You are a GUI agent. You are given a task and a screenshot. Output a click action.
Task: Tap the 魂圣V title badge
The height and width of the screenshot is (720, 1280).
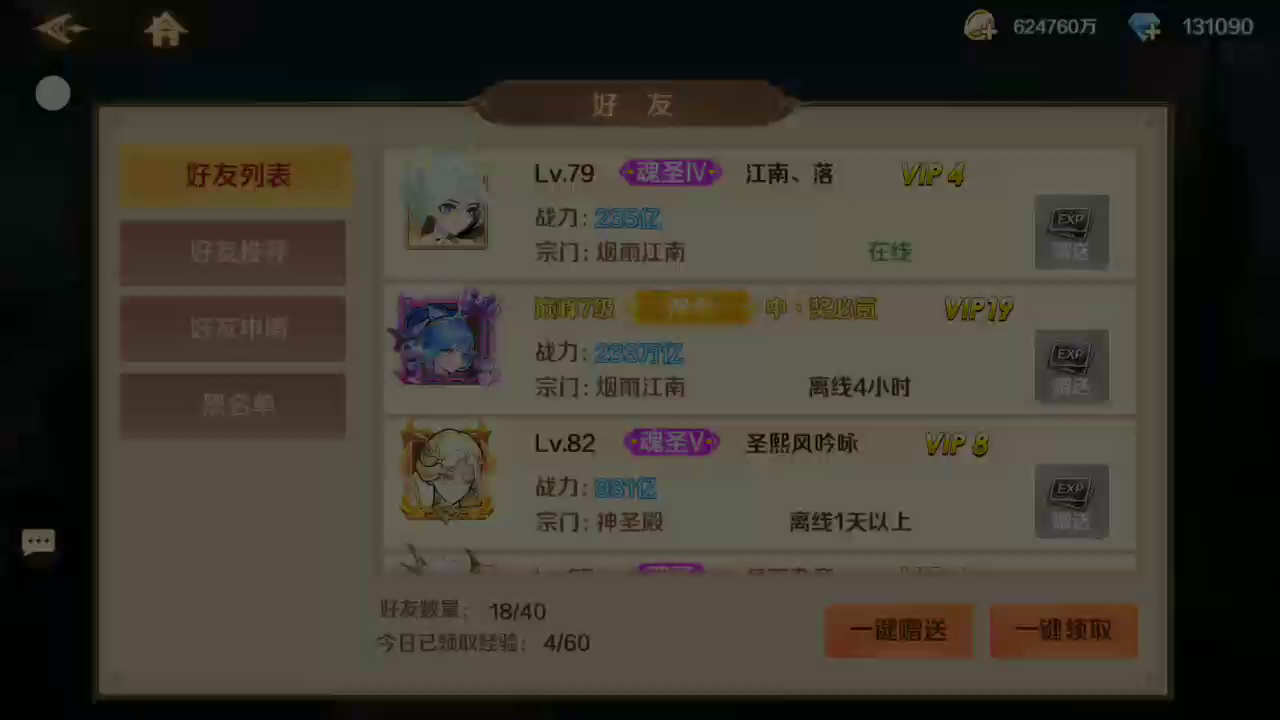[671, 442]
